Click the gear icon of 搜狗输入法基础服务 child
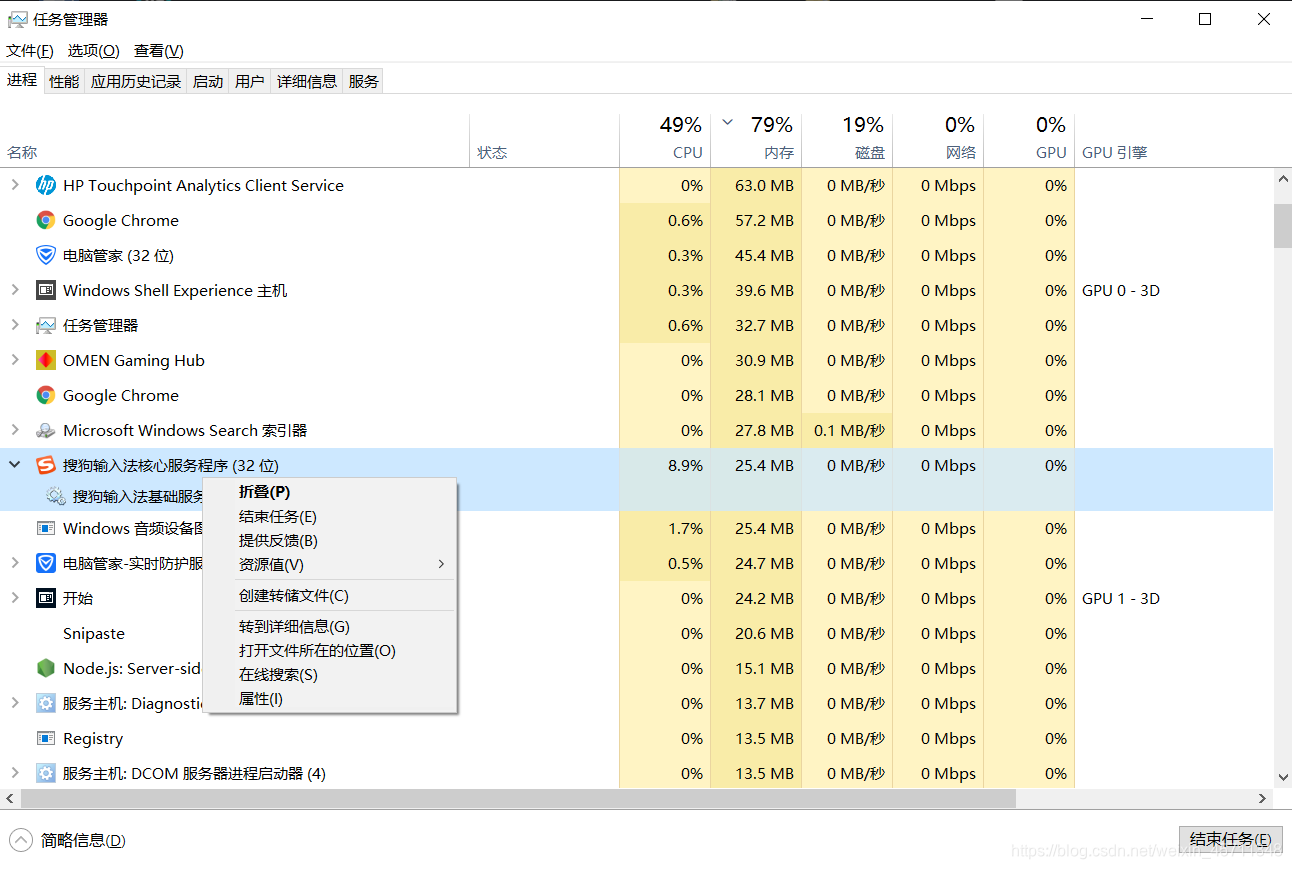This screenshot has width=1292, height=869. (x=56, y=496)
